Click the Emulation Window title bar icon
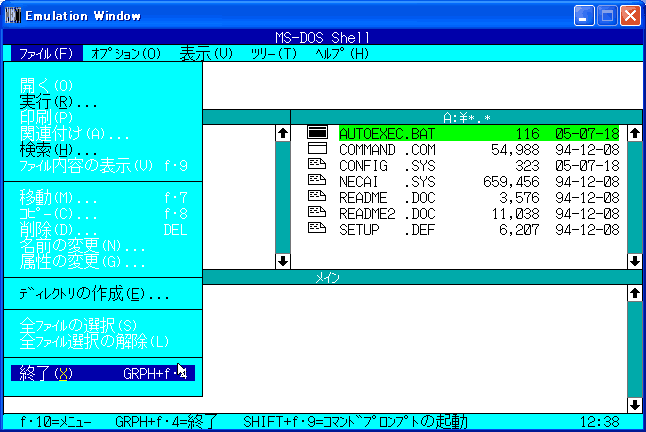 [13, 16]
